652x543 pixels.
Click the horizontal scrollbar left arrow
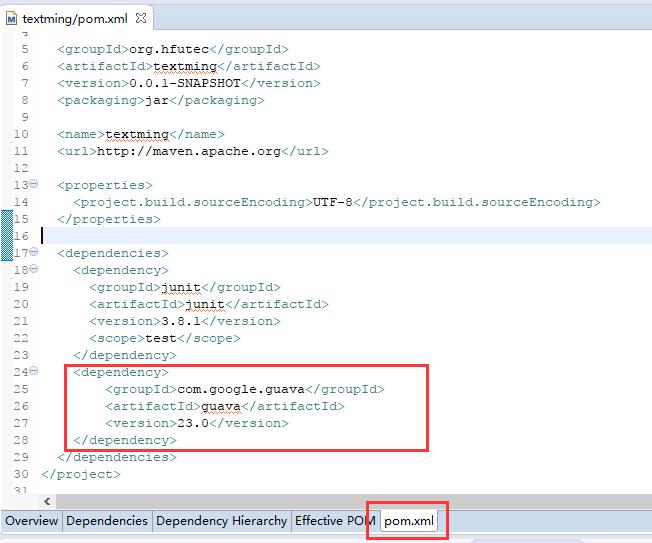pos(47,501)
